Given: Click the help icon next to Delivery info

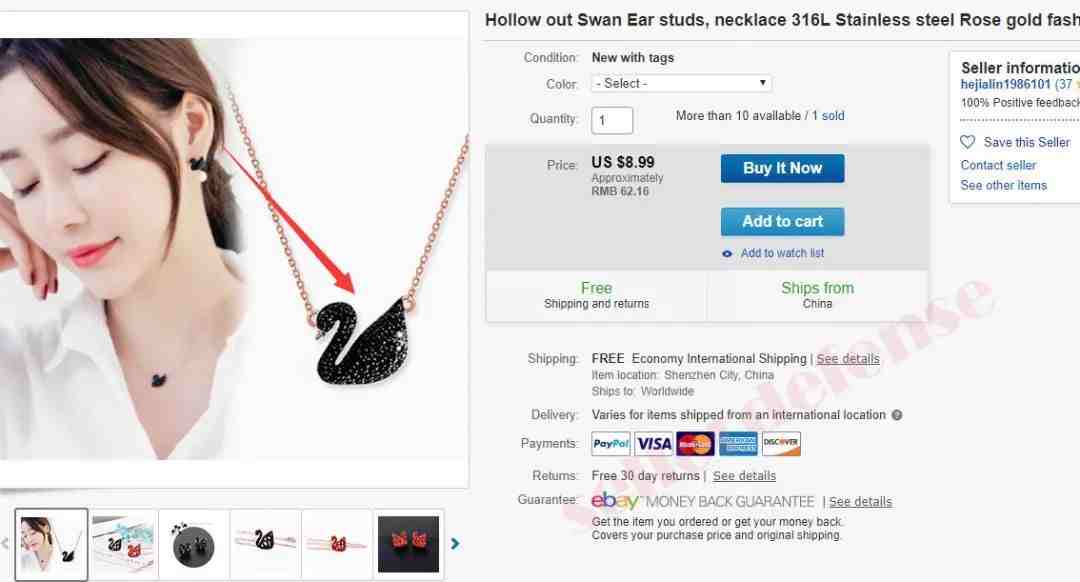Looking at the screenshot, I should (x=897, y=415).
